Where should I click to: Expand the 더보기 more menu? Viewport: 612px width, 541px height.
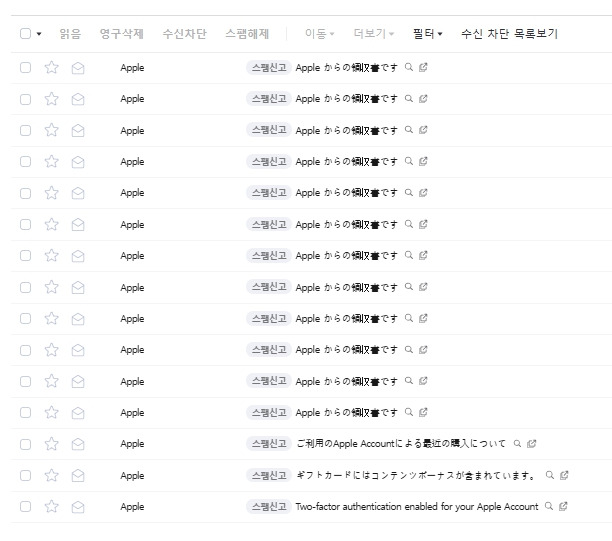click(374, 34)
